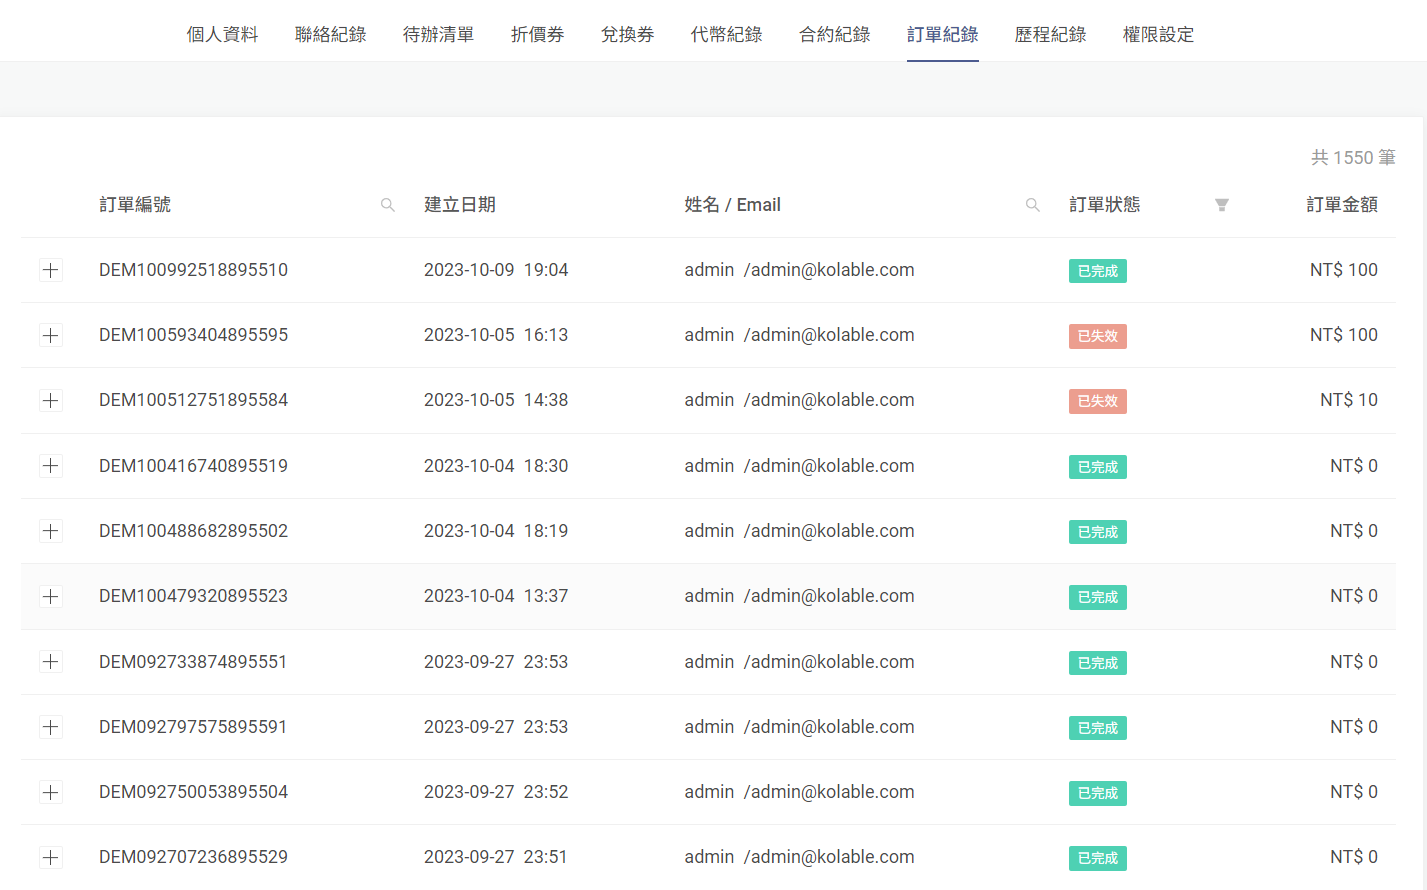1427x890 pixels.
Task: Open the 合約紀錄 tab
Action: [x=834, y=35]
